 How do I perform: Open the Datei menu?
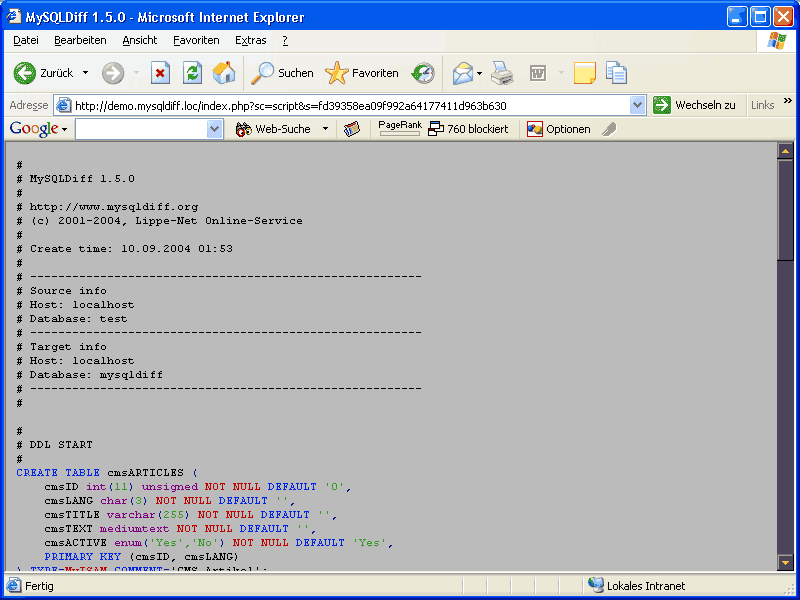26,40
